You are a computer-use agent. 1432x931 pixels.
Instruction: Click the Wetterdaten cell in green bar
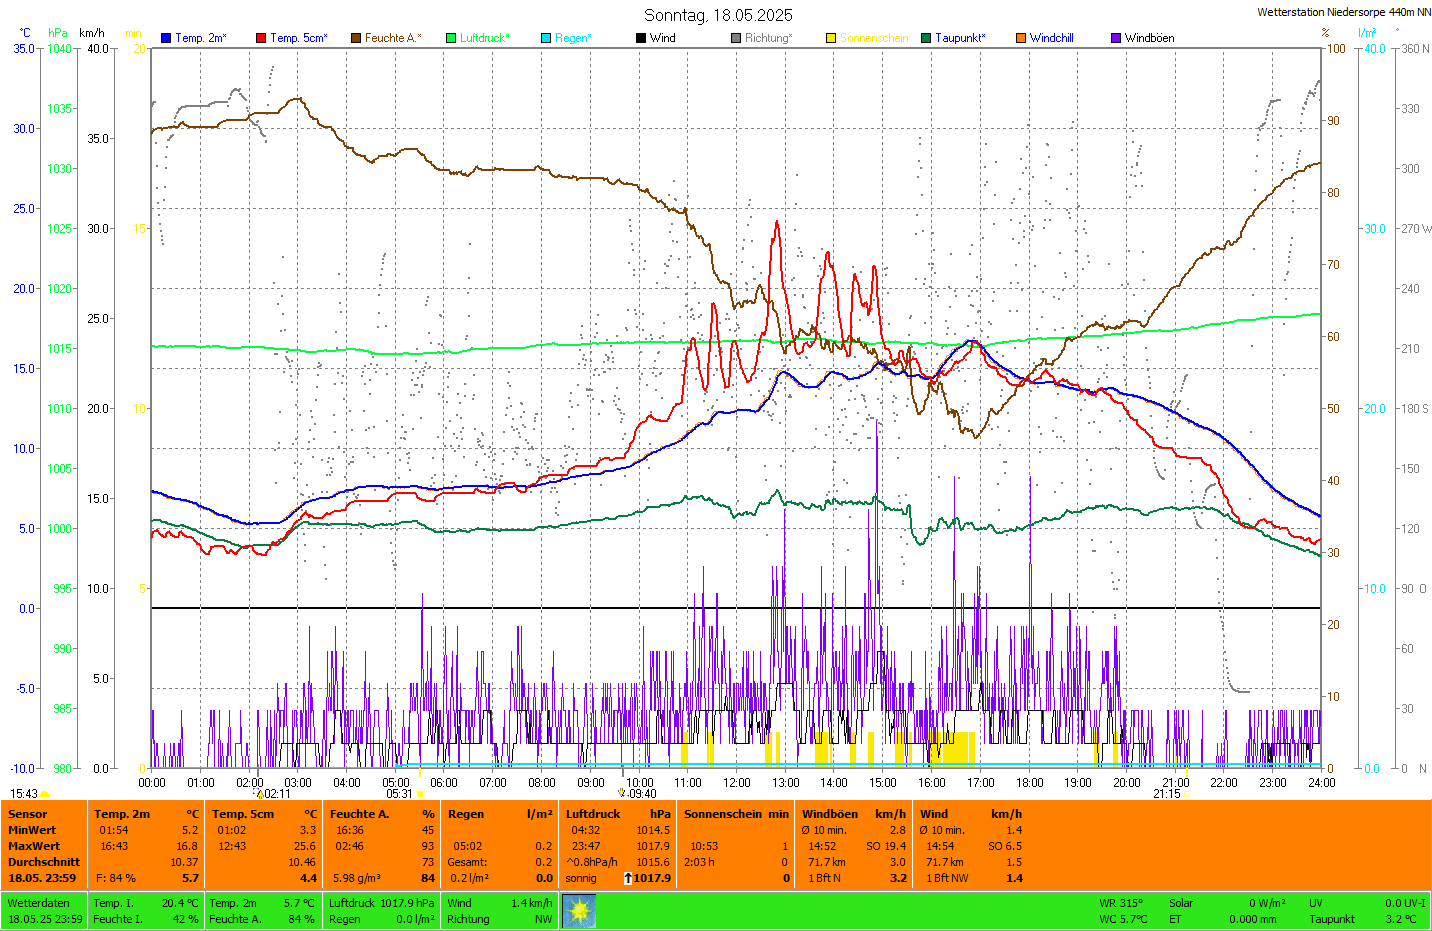(38, 903)
